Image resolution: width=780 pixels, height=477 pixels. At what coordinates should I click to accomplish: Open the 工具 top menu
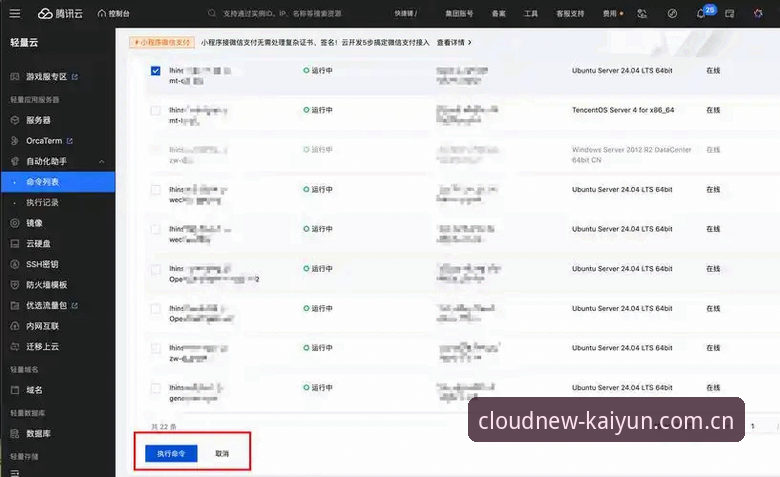(530, 13)
